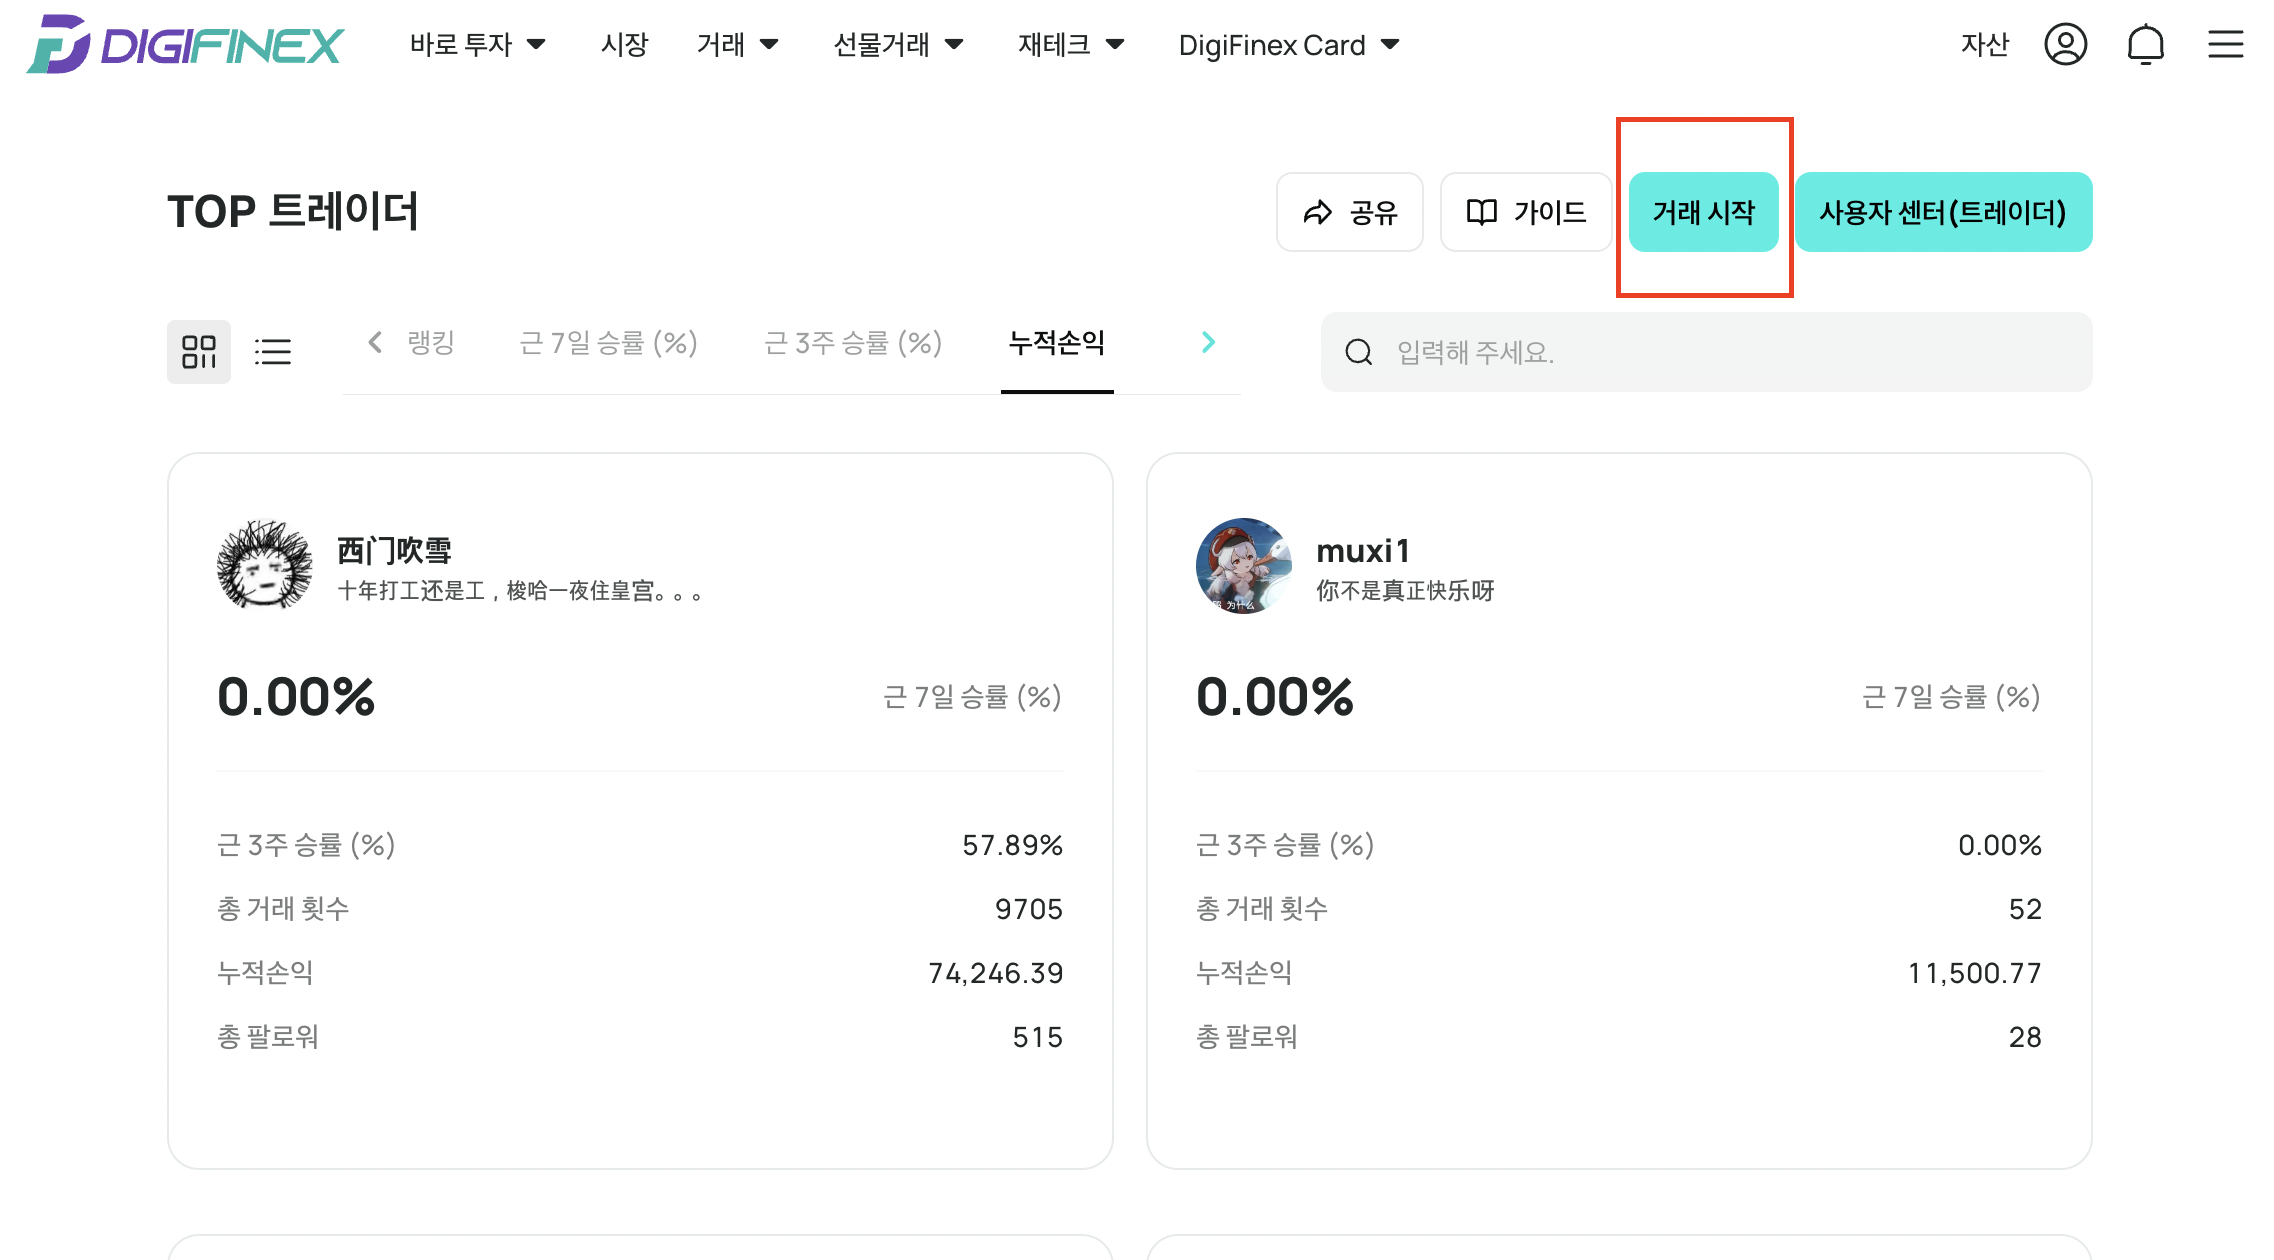Open the 시장 menu item
The image size is (2274, 1260).
625,44
